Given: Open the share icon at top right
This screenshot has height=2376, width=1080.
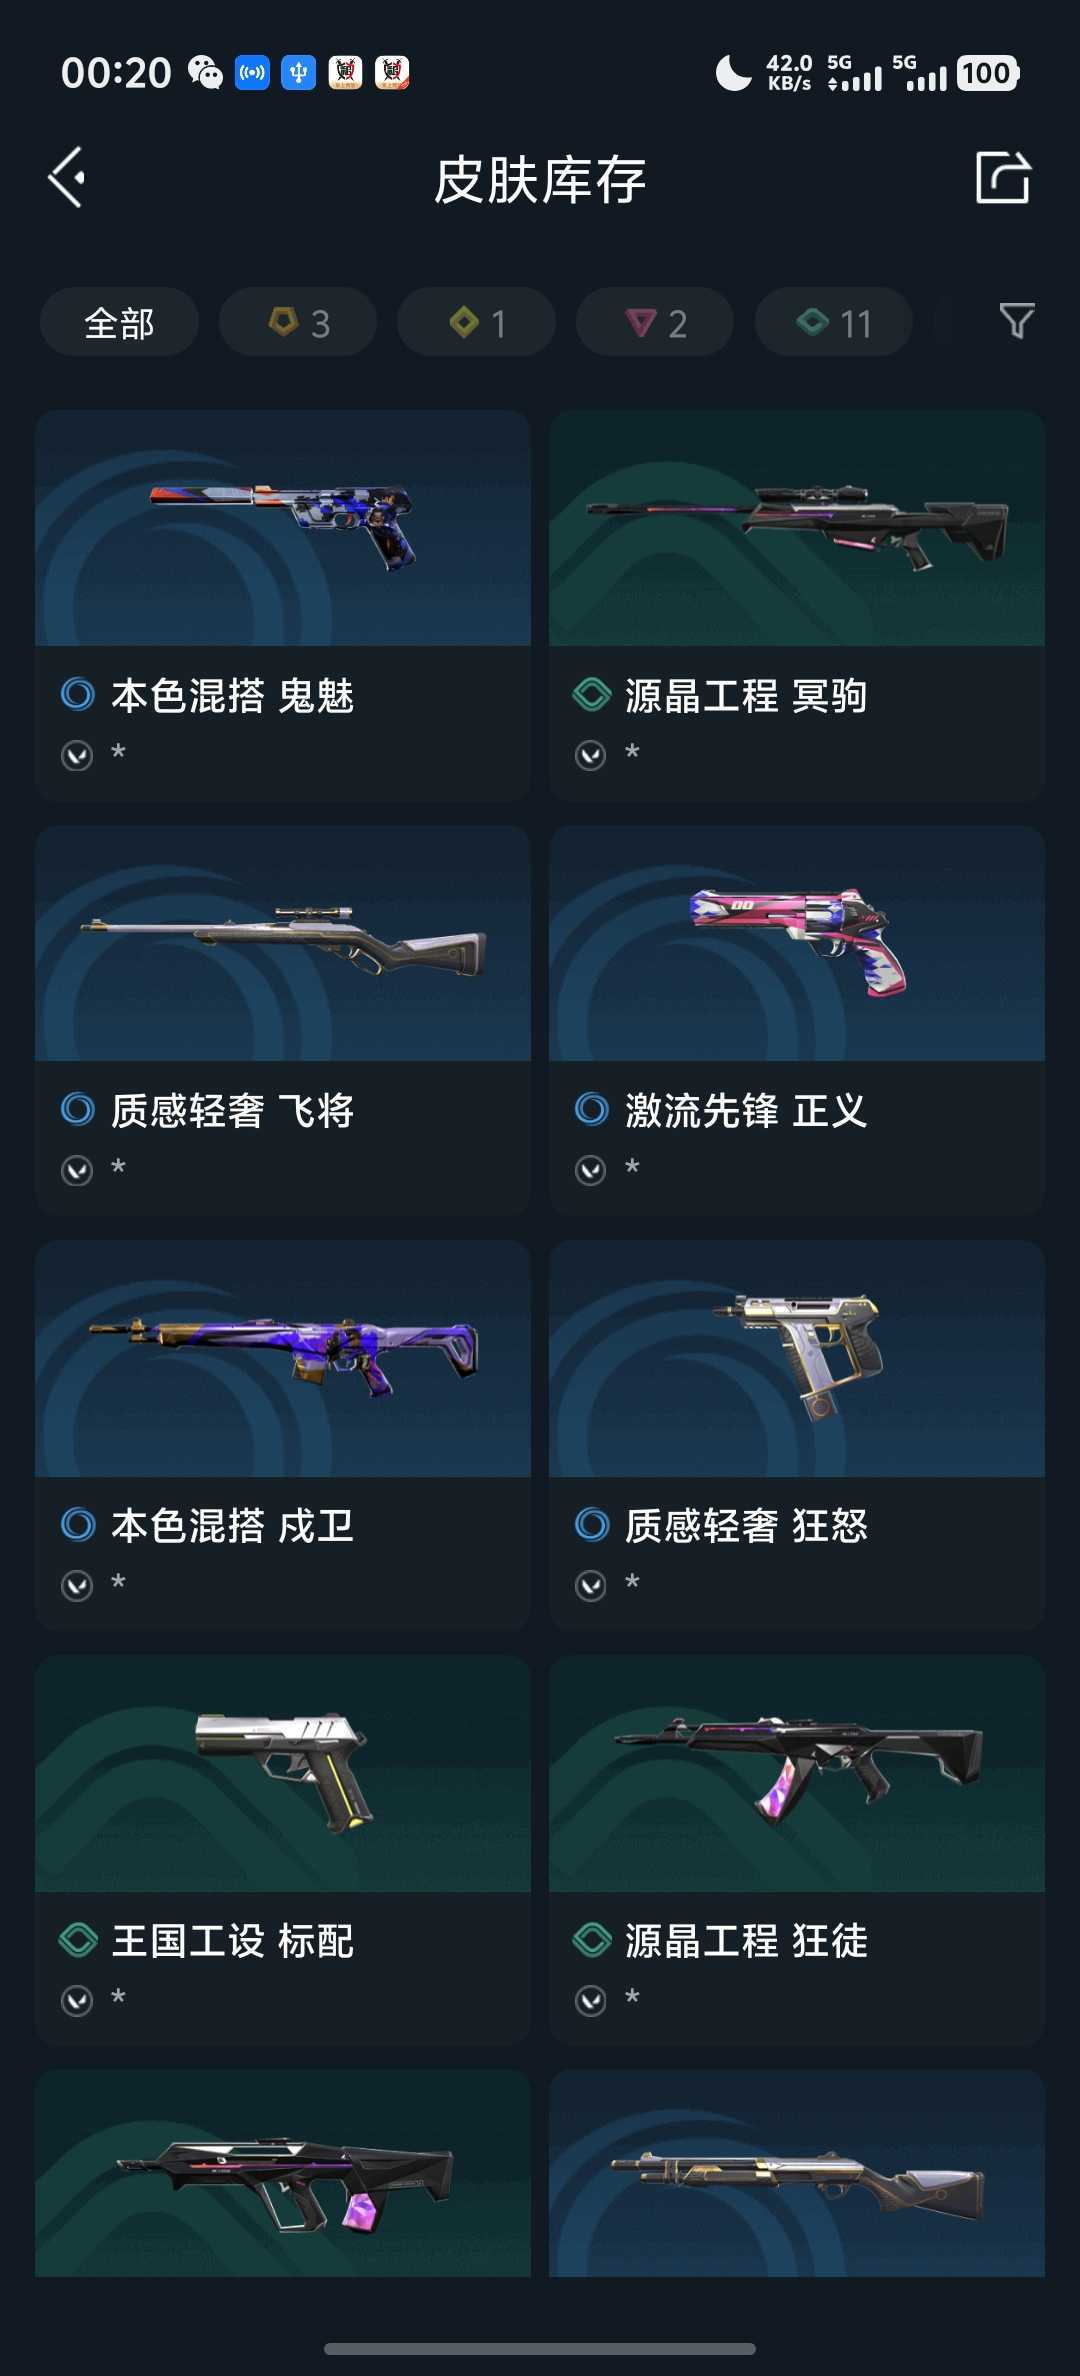Looking at the screenshot, I should coord(1002,178).
